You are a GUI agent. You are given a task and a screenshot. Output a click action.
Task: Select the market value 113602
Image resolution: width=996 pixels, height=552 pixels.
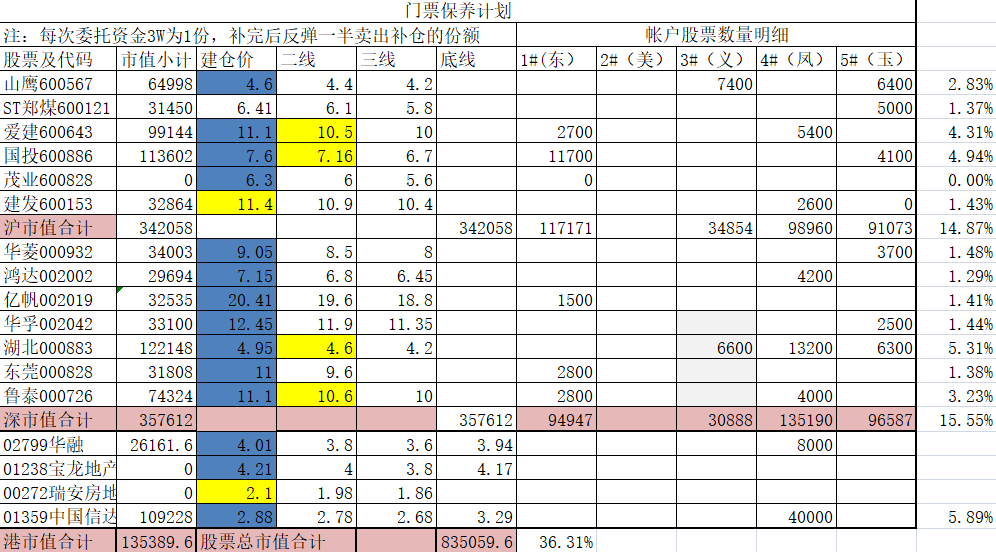click(x=156, y=156)
